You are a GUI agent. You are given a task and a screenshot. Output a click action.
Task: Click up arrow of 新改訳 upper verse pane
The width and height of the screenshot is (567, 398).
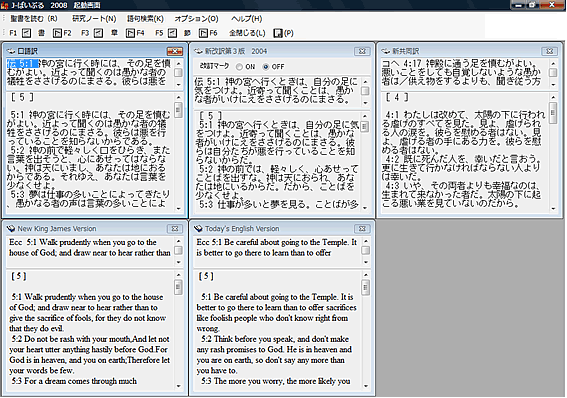(365, 82)
